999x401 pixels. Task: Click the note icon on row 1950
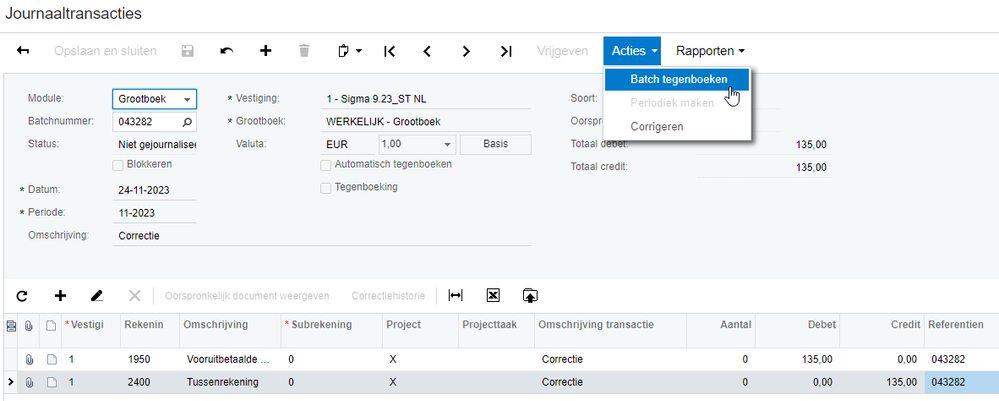pos(52,360)
